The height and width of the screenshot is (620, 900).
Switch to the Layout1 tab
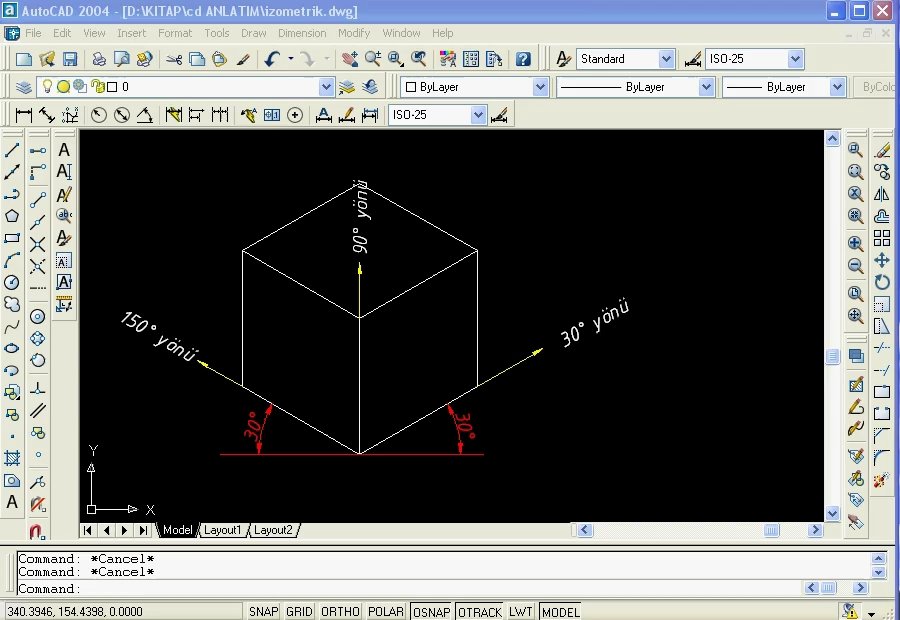click(x=222, y=530)
